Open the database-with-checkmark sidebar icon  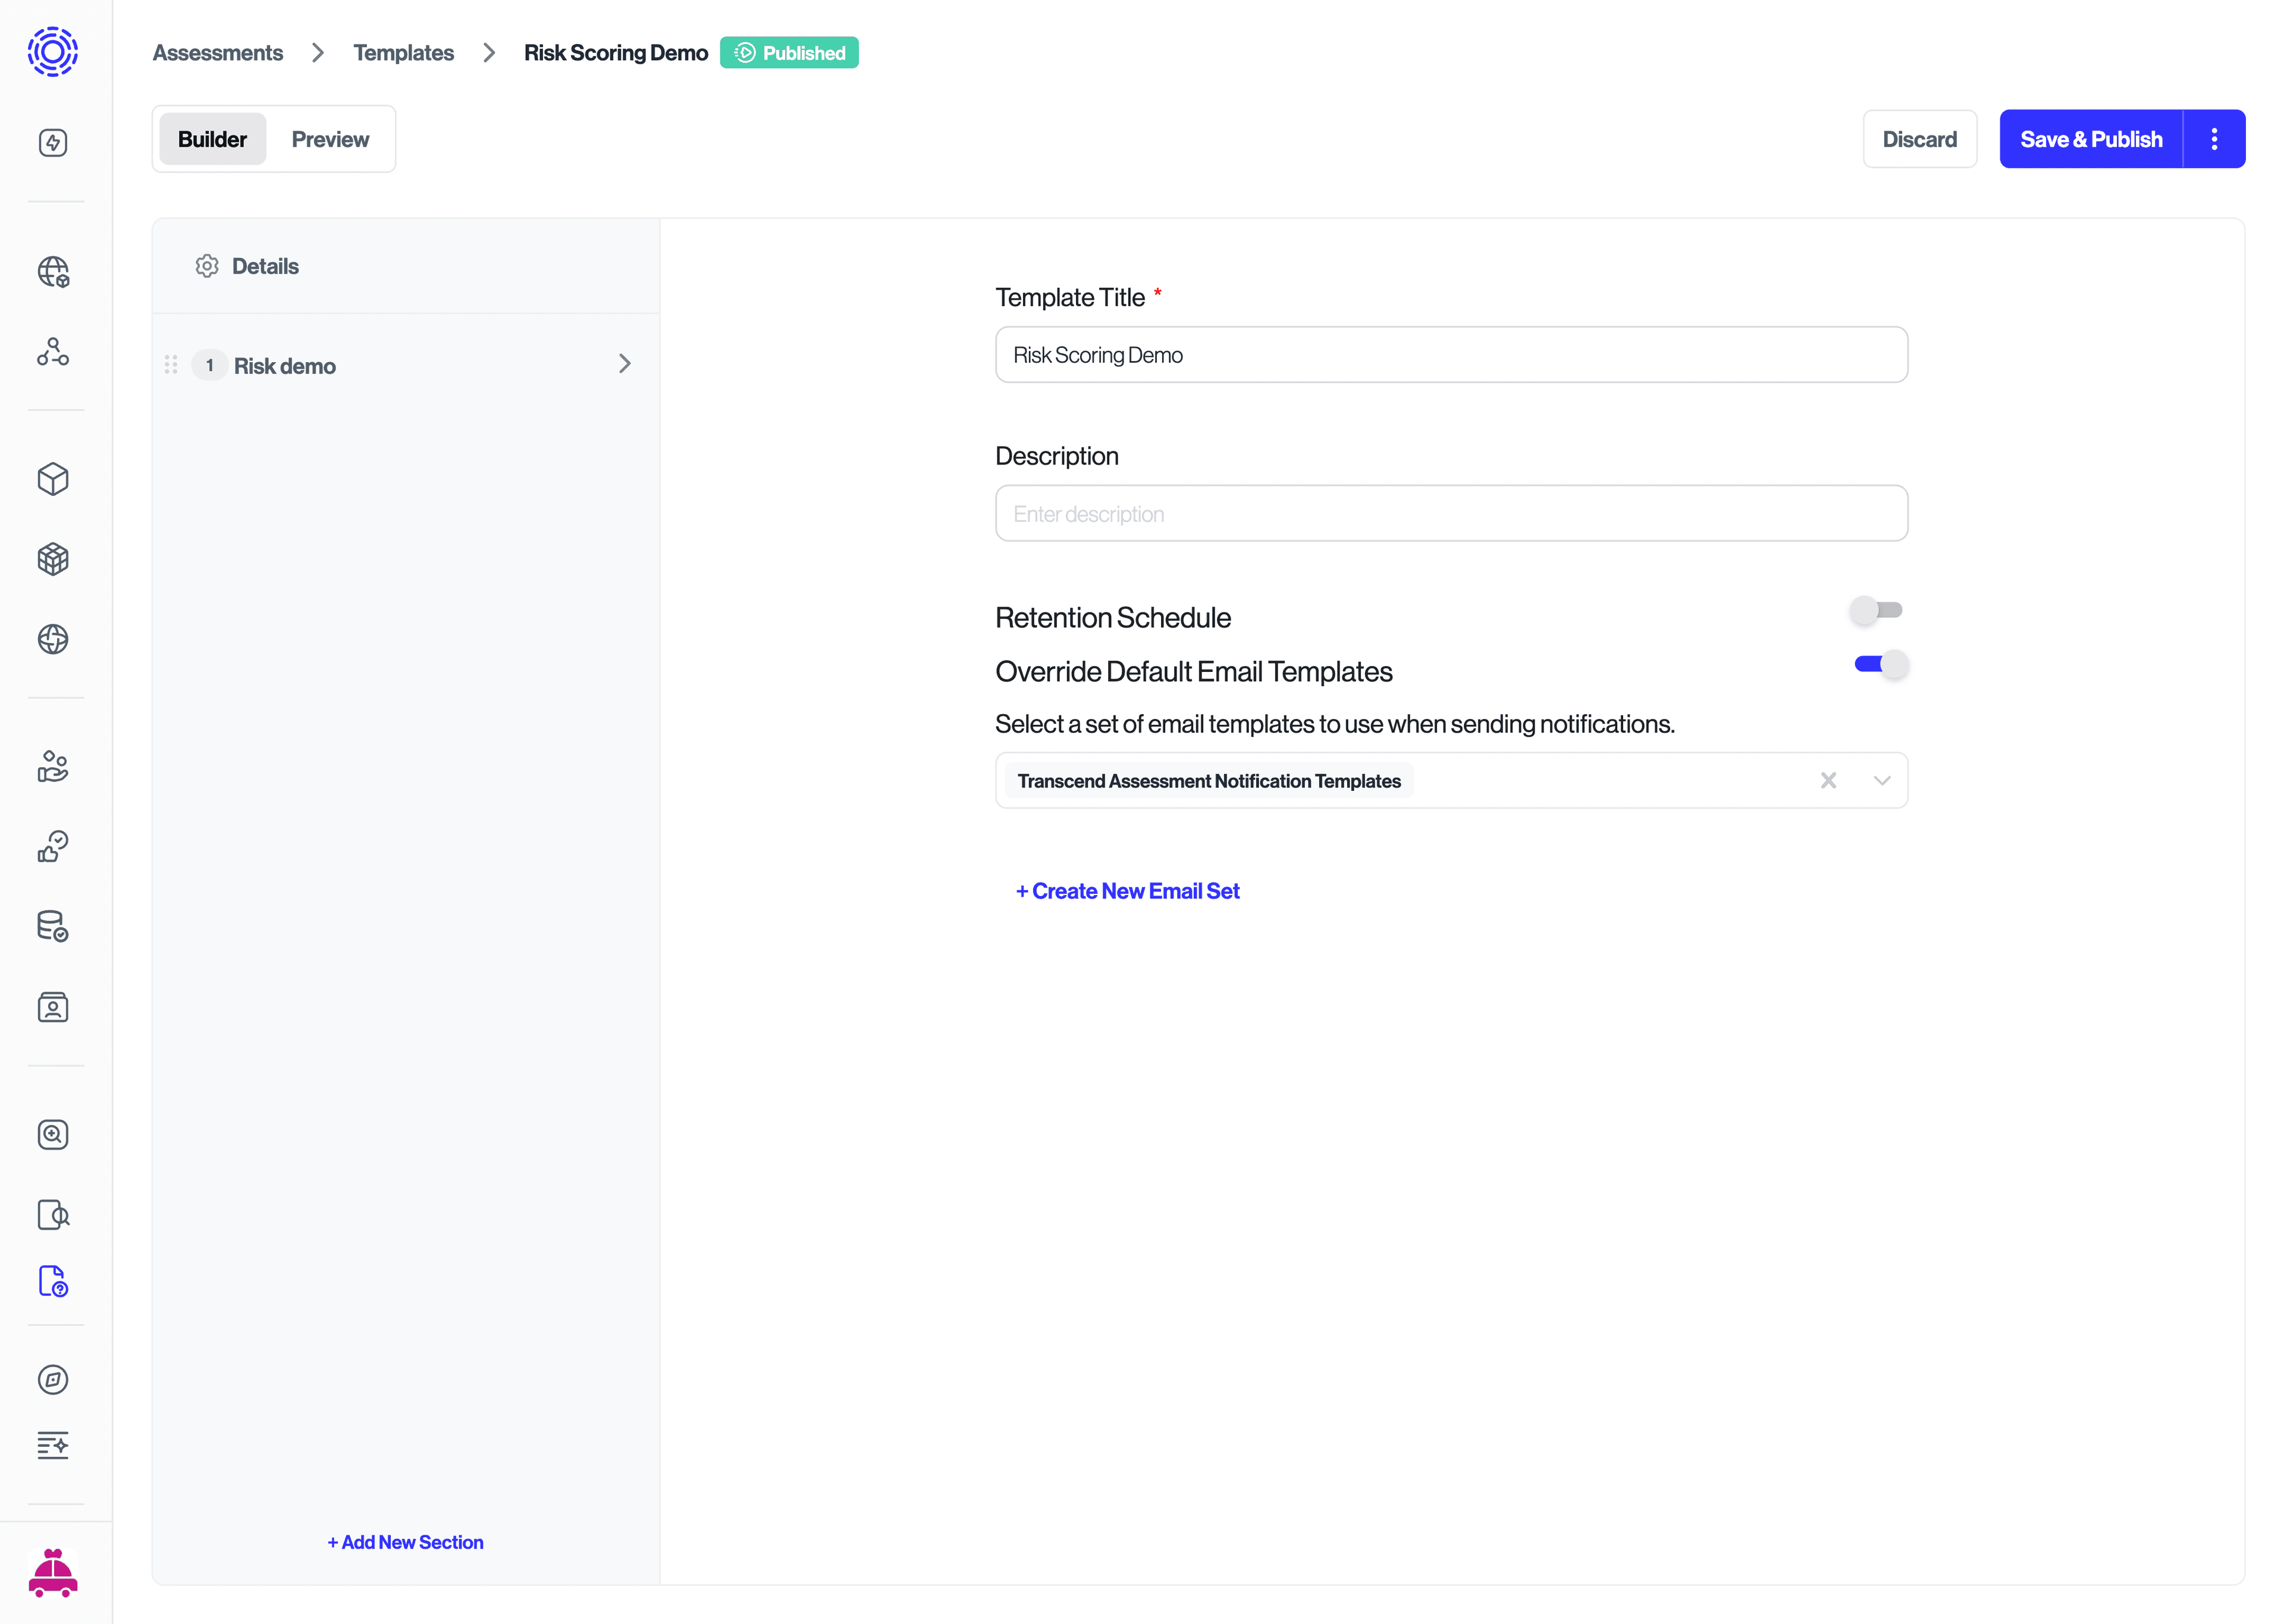click(53, 926)
